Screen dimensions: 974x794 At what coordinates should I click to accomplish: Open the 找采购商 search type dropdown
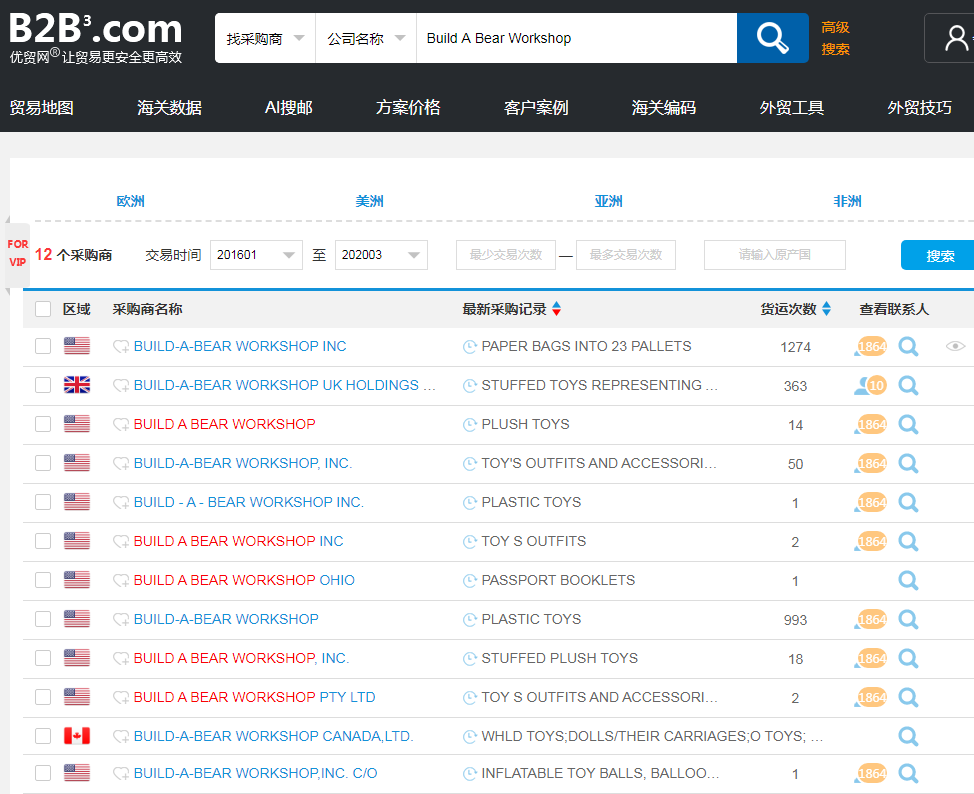point(264,38)
